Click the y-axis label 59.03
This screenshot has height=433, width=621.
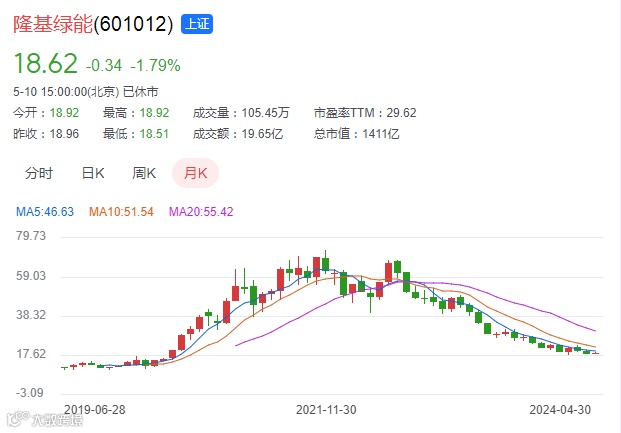point(31,276)
